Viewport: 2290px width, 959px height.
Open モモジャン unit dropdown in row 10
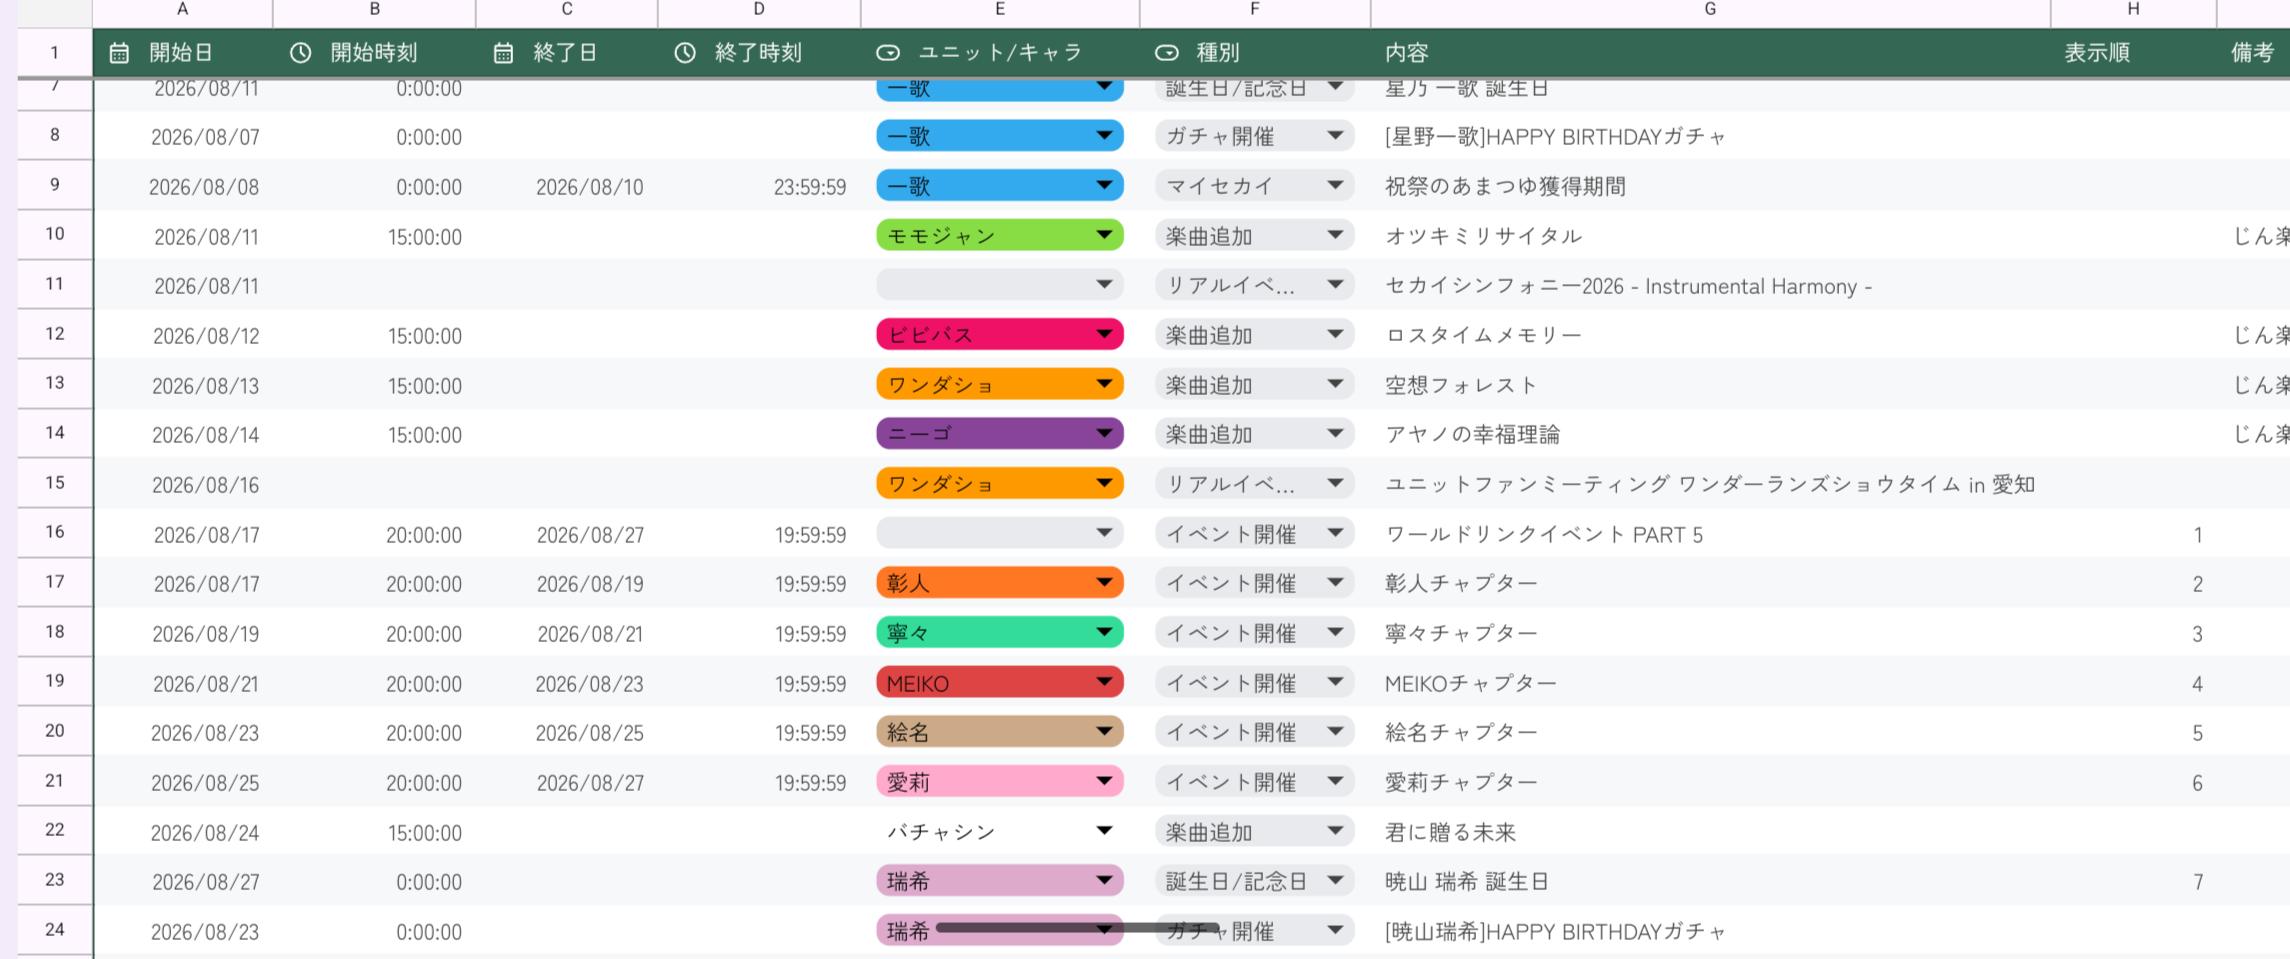point(1000,236)
